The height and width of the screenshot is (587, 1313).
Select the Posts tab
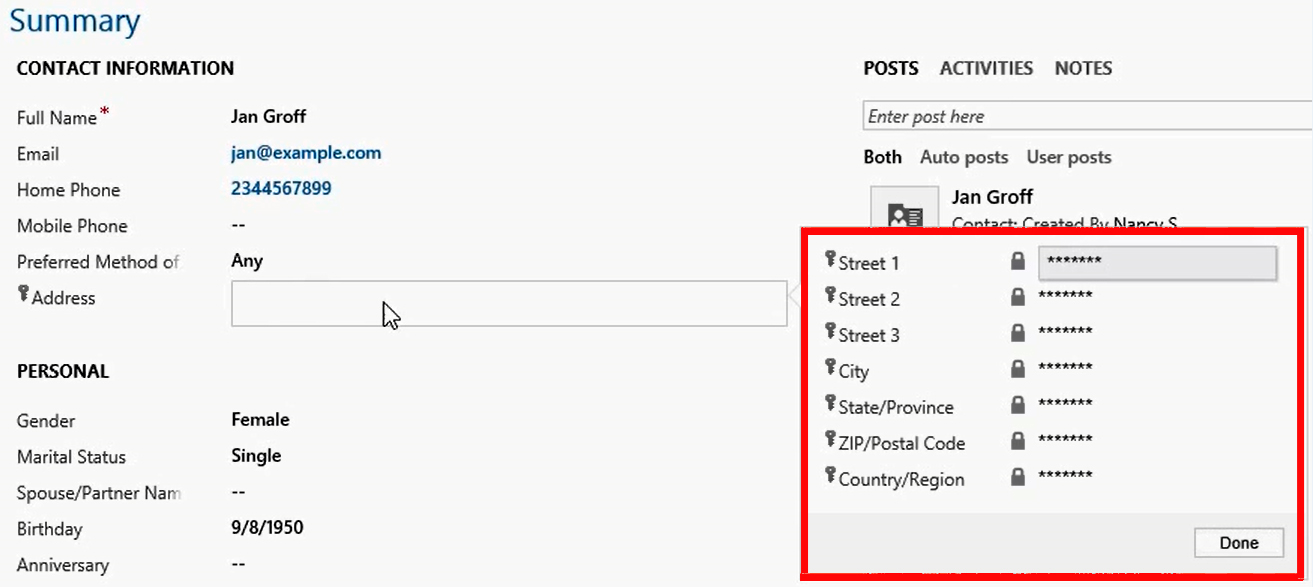891,68
